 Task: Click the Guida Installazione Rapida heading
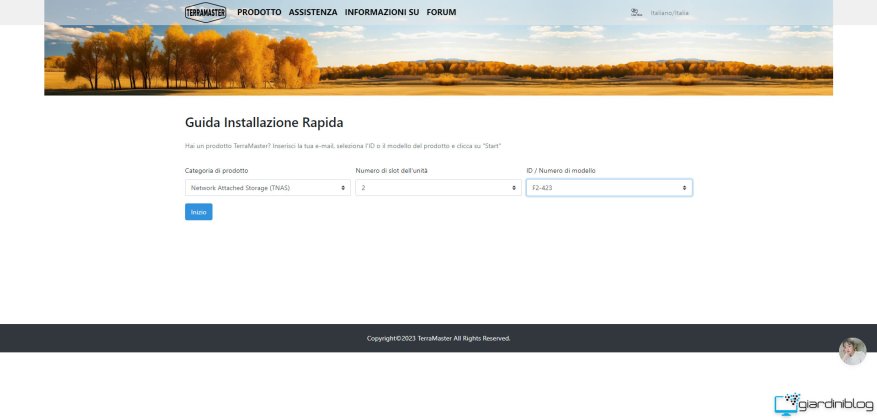(x=264, y=123)
